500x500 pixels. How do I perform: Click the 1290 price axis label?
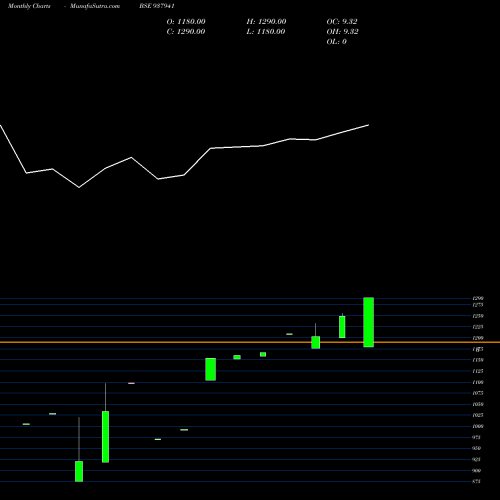[478, 298]
